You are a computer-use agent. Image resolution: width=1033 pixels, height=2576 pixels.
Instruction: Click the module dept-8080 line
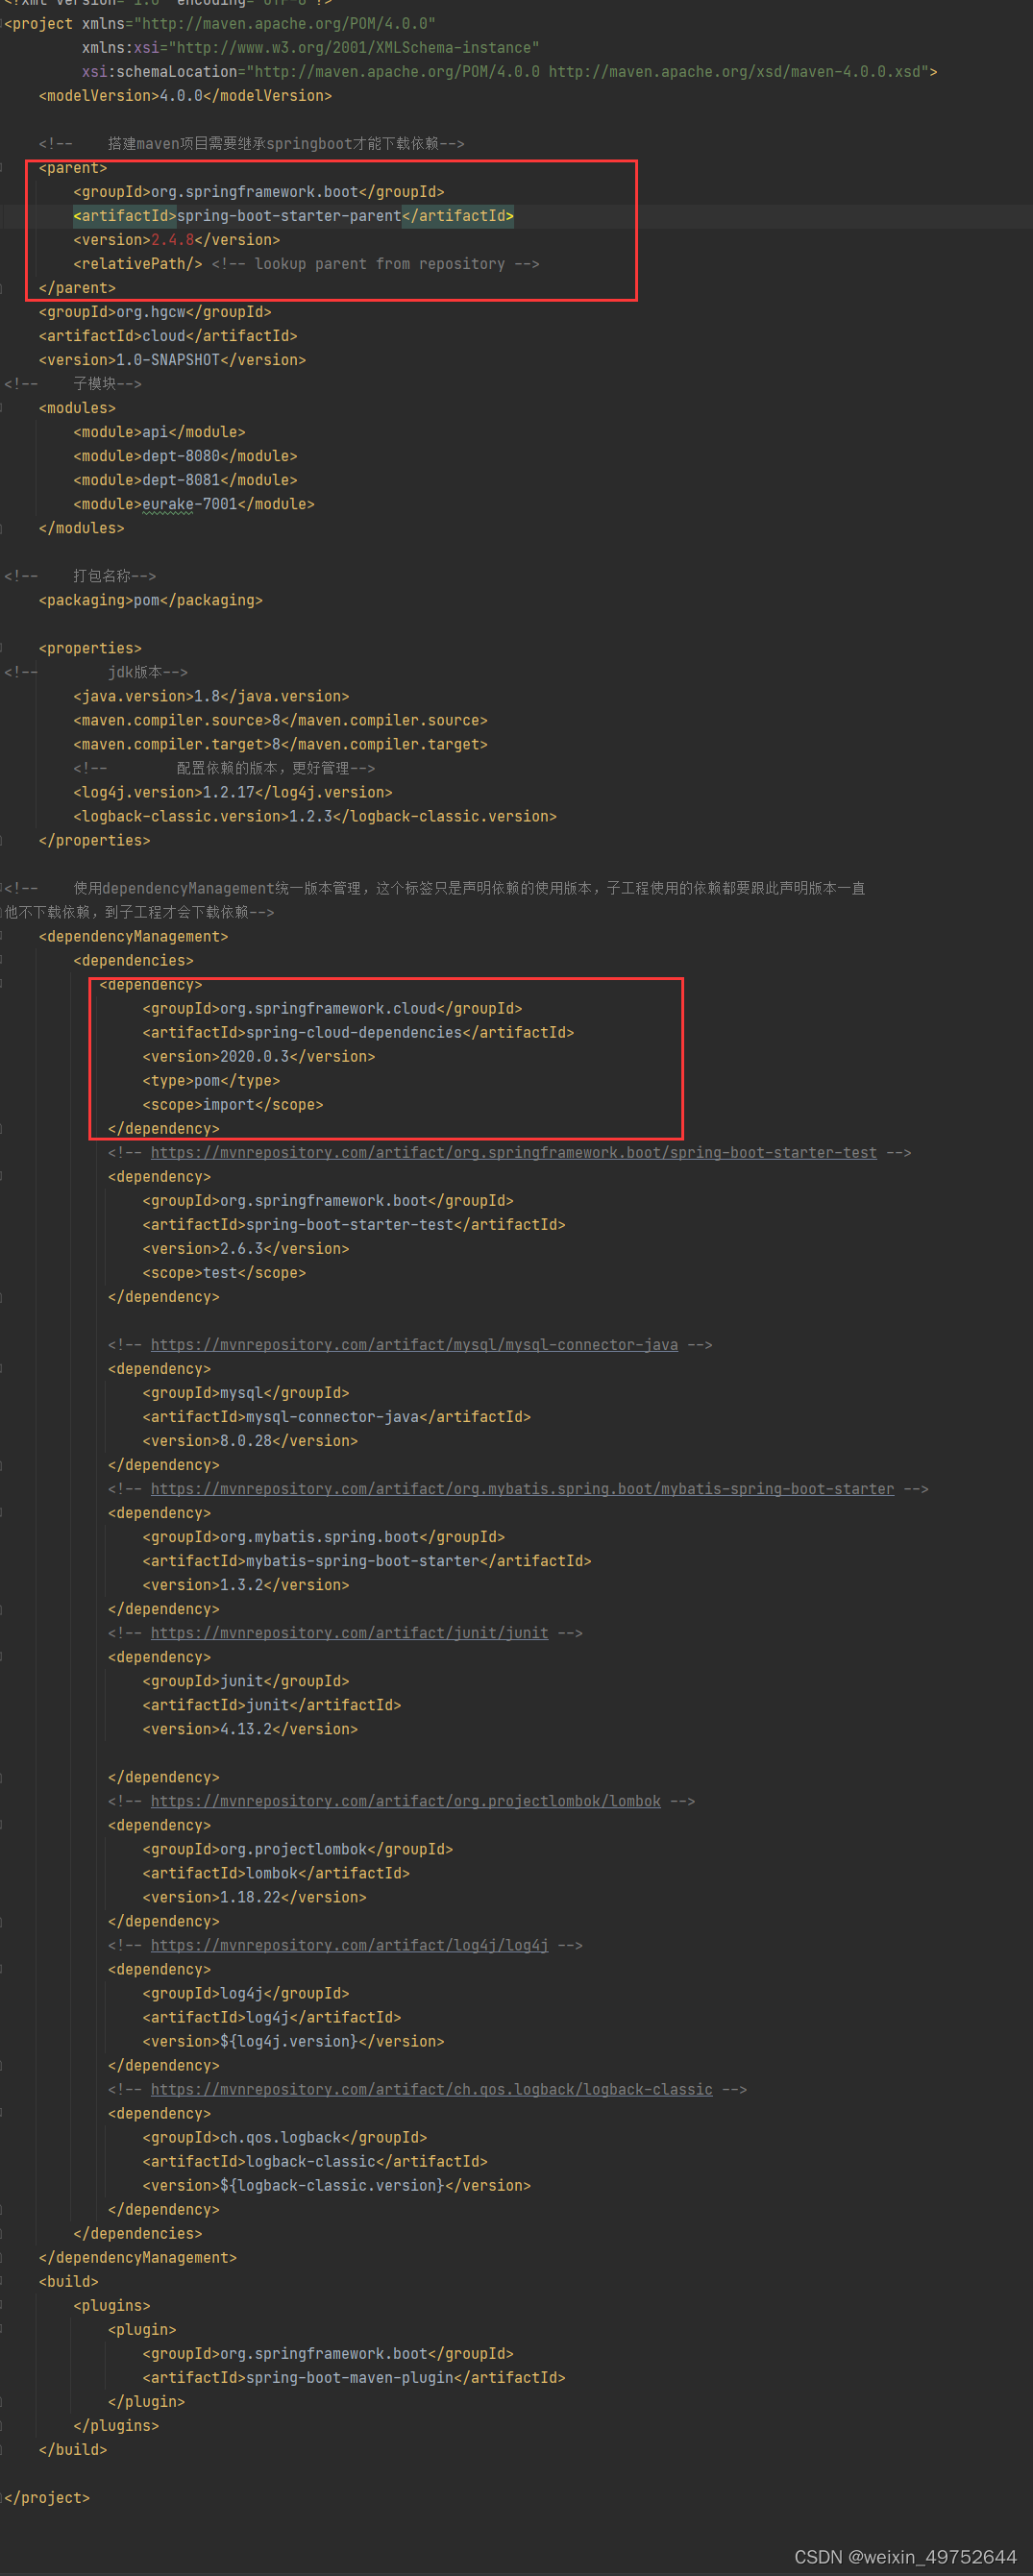185,456
